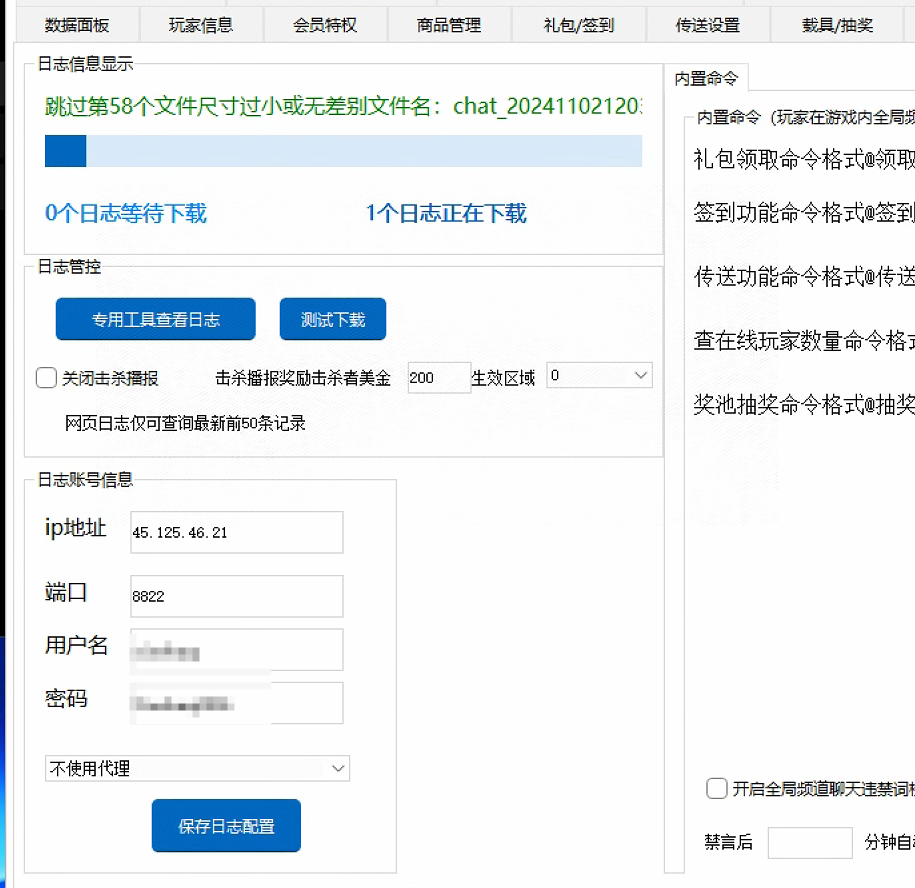Click the 端口 field showing 8822
The image size is (915, 888).
coord(236,596)
